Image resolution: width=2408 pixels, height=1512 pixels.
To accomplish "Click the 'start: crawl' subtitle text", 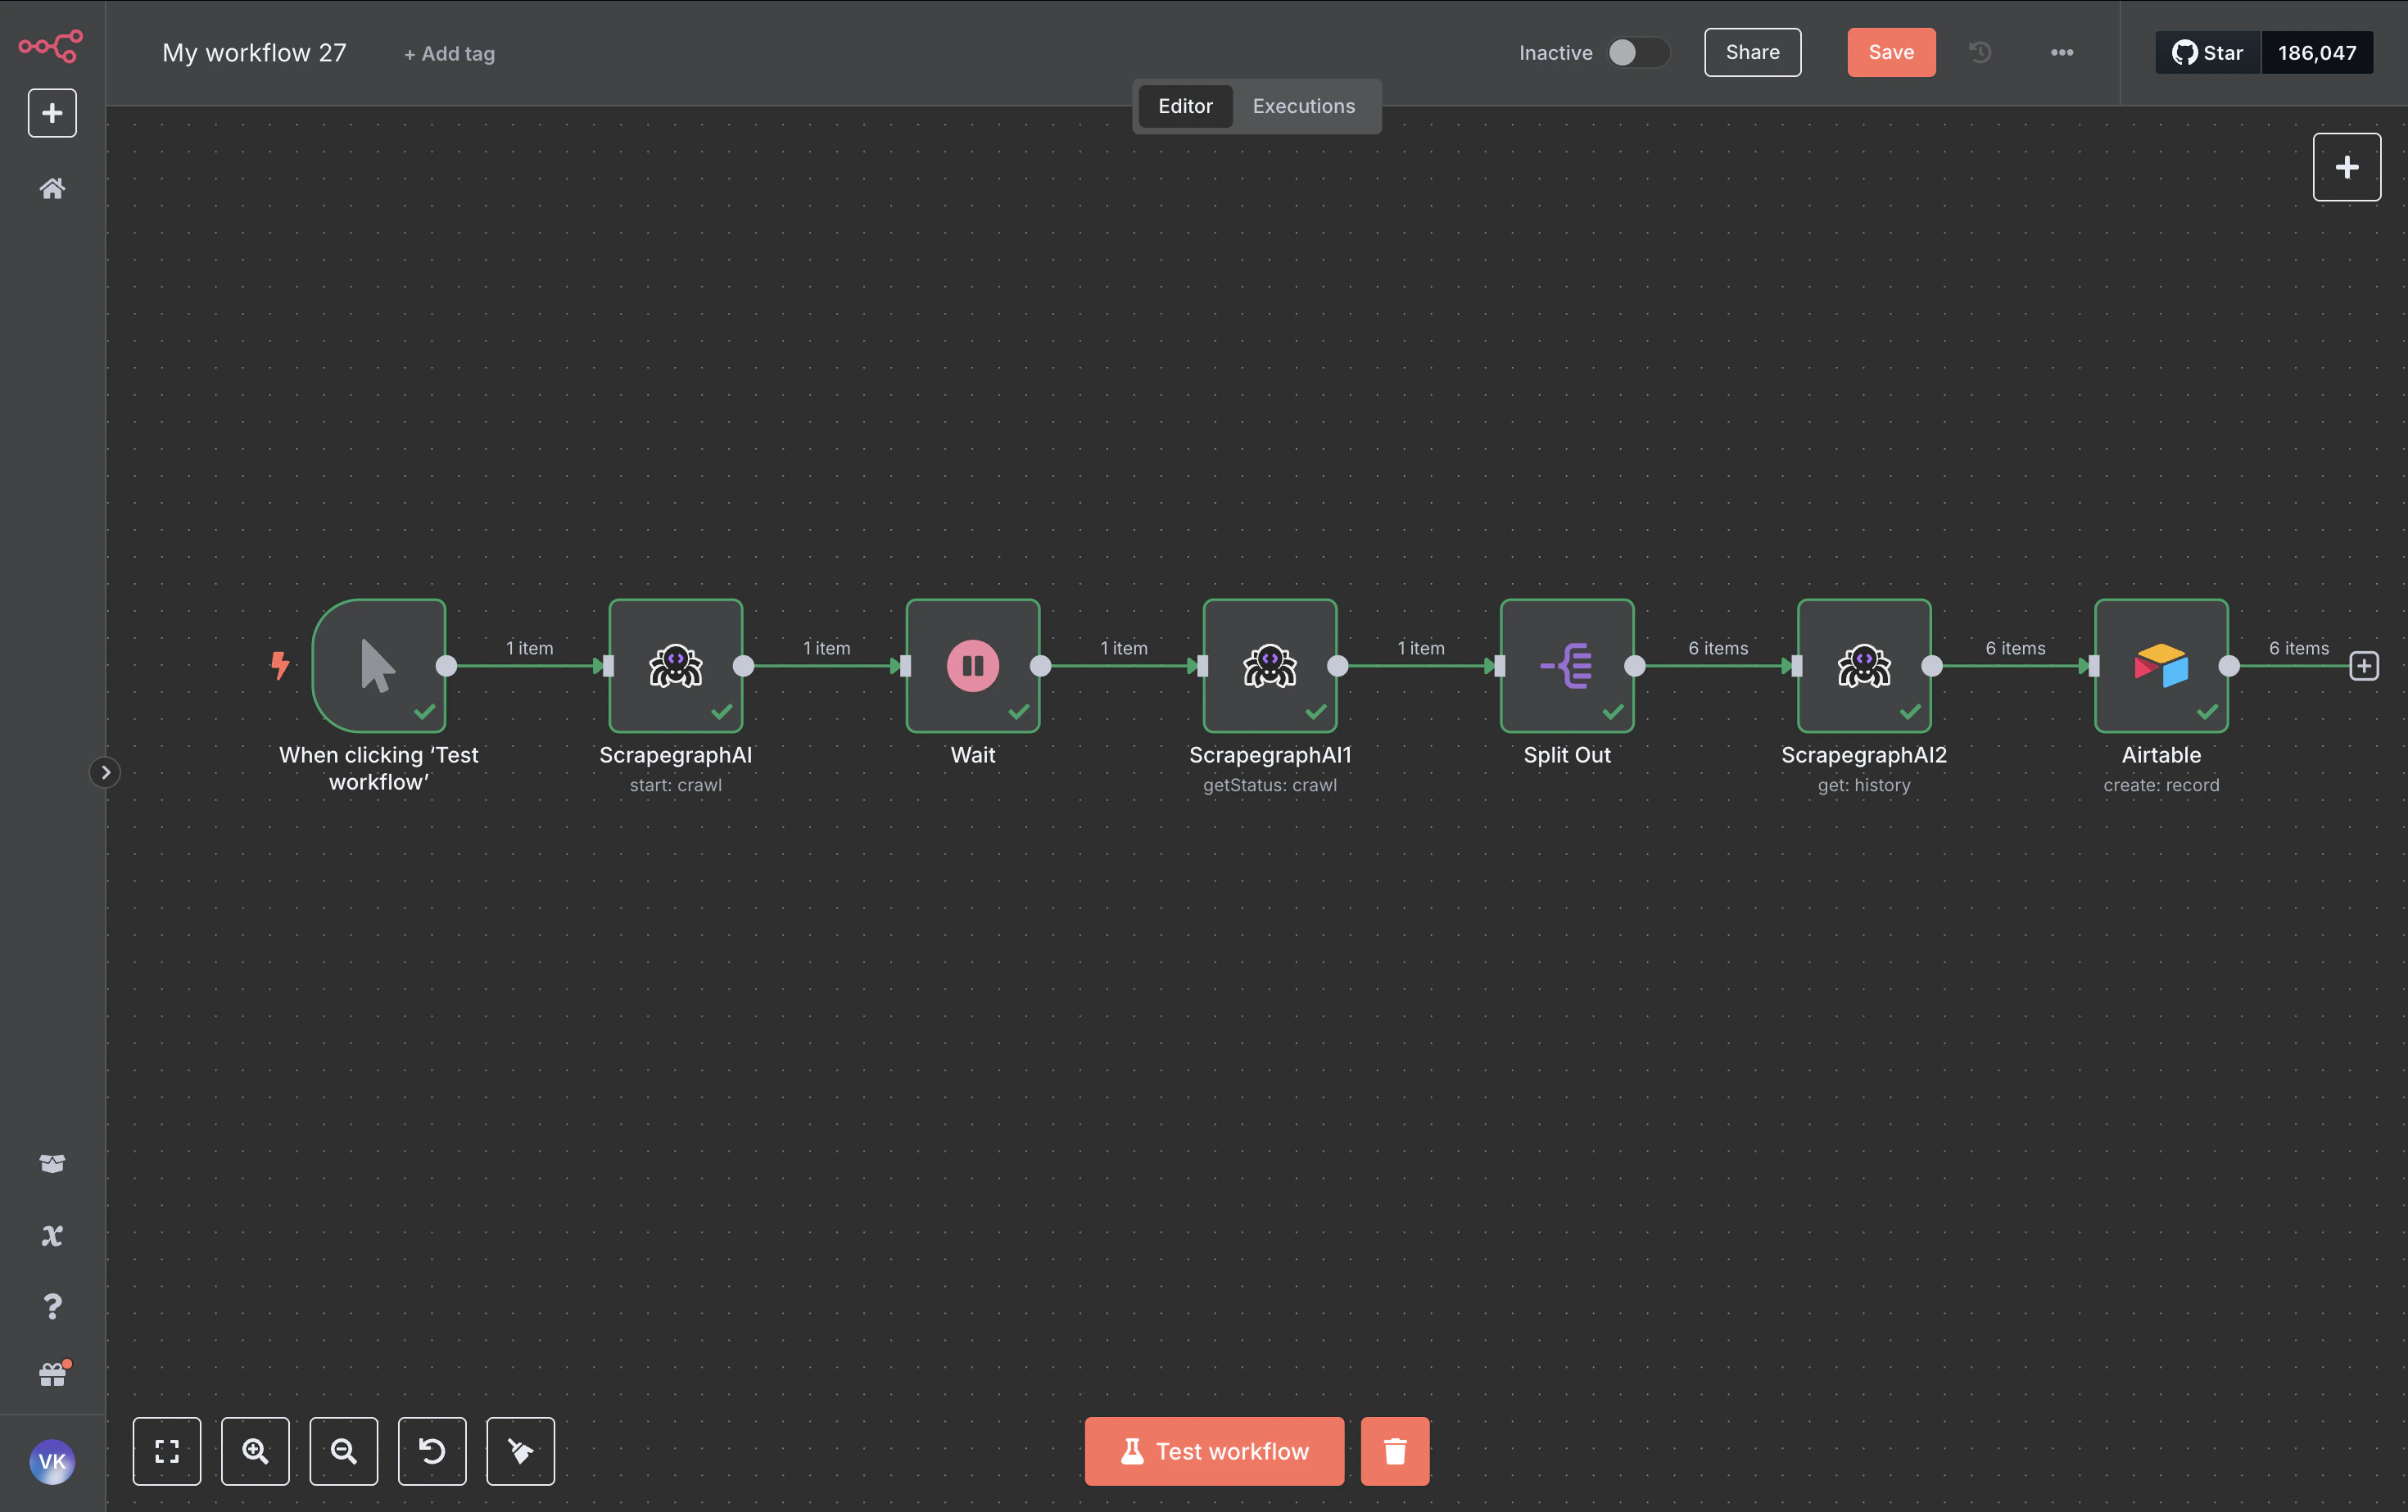I will [676, 785].
